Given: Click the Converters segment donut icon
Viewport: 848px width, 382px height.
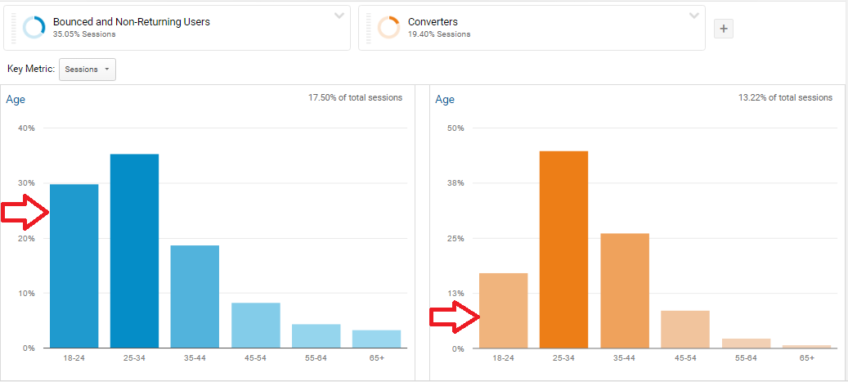Looking at the screenshot, I should click(389, 28).
